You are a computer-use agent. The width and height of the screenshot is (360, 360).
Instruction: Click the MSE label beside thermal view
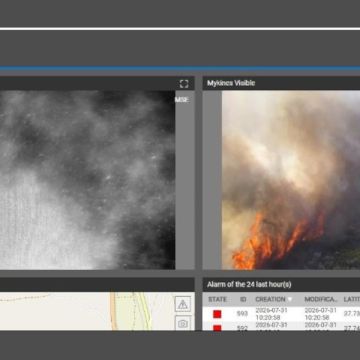click(x=182, y=100)
